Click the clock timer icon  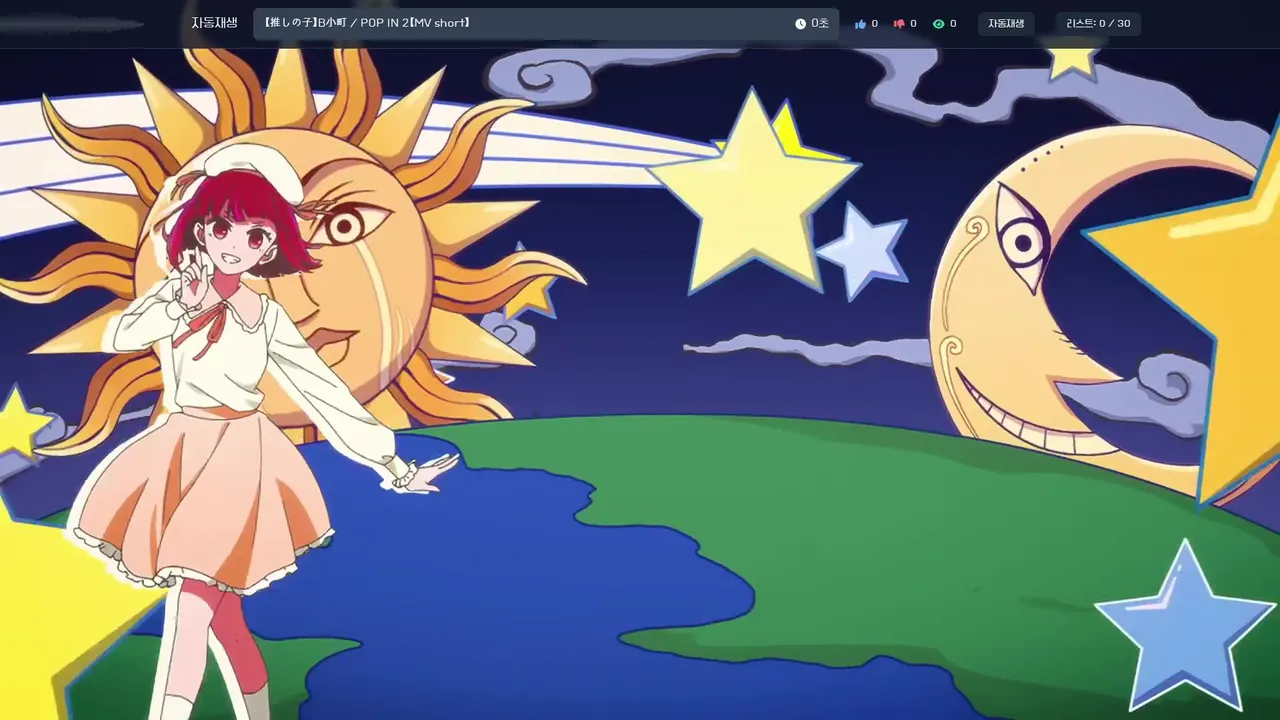pyautogui.click(x=800, y=23)
